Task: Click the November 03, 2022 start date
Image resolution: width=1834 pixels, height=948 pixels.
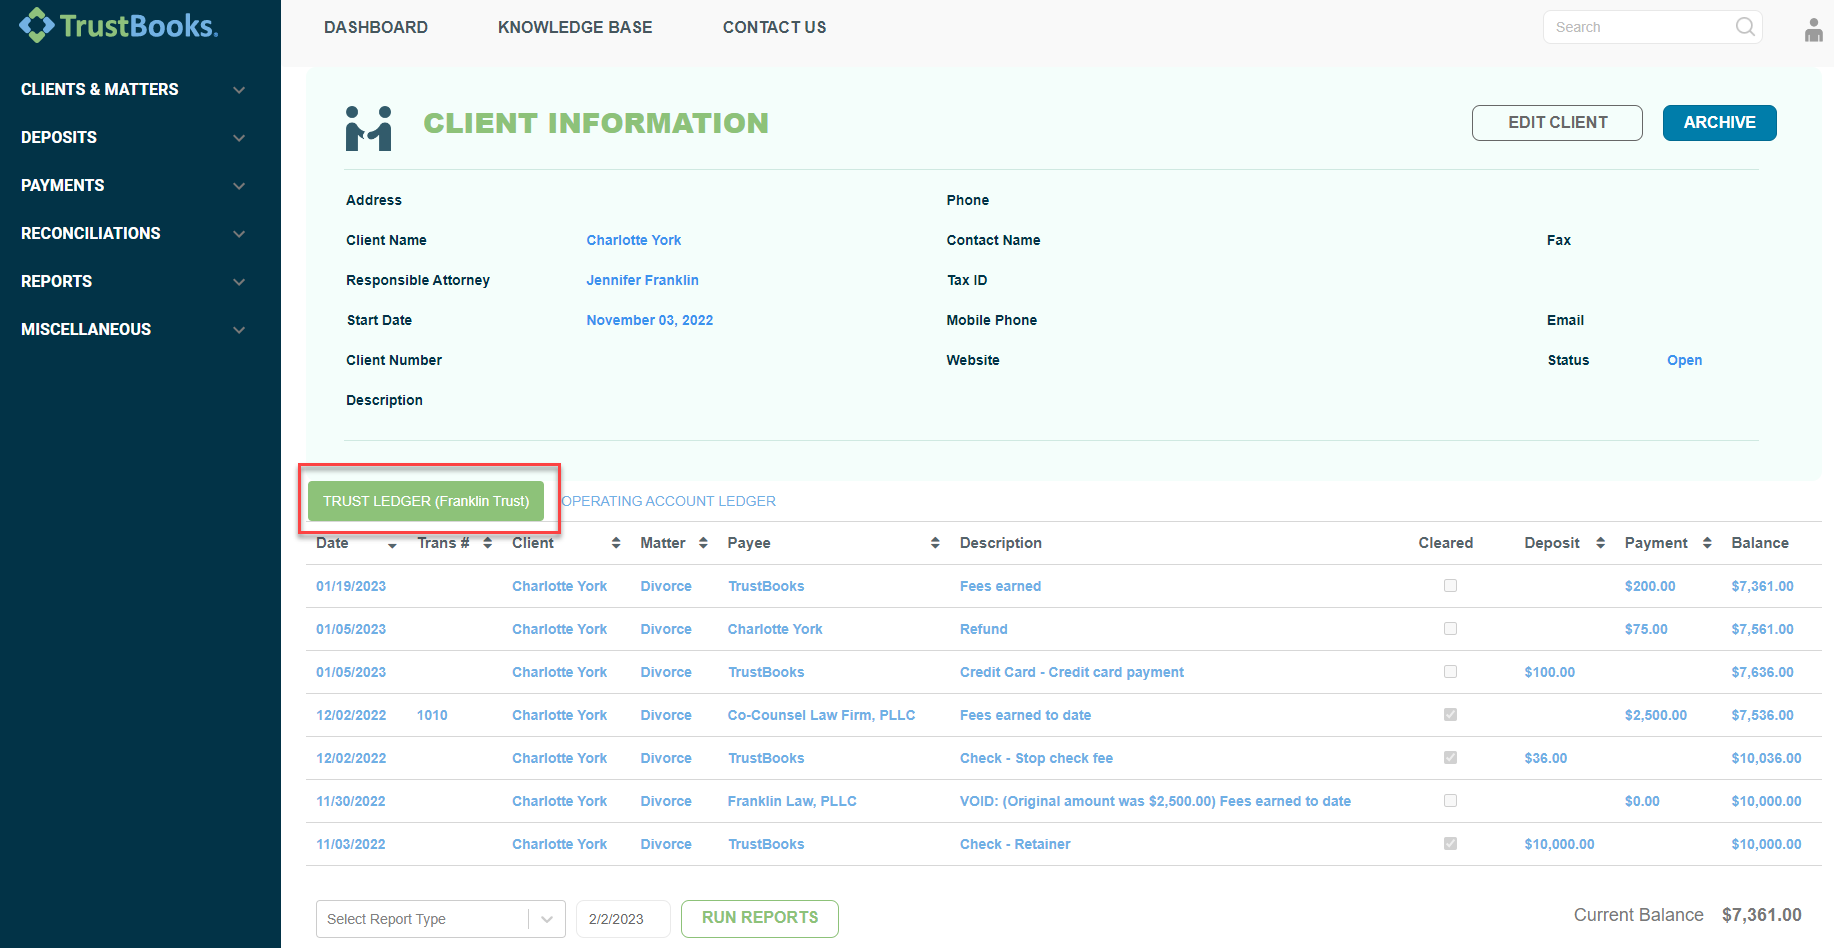Action: [650, 320]
